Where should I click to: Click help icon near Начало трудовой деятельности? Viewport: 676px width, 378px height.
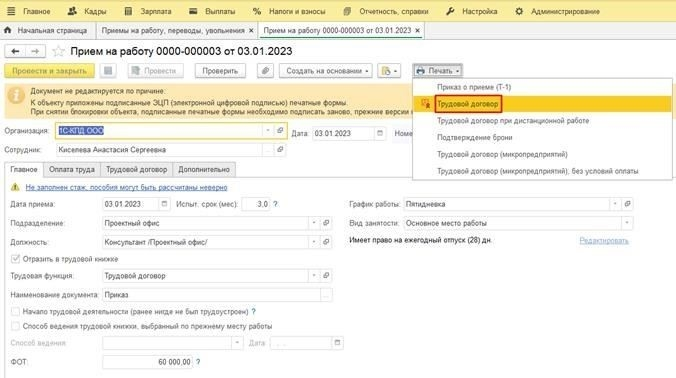pos(254,311)
